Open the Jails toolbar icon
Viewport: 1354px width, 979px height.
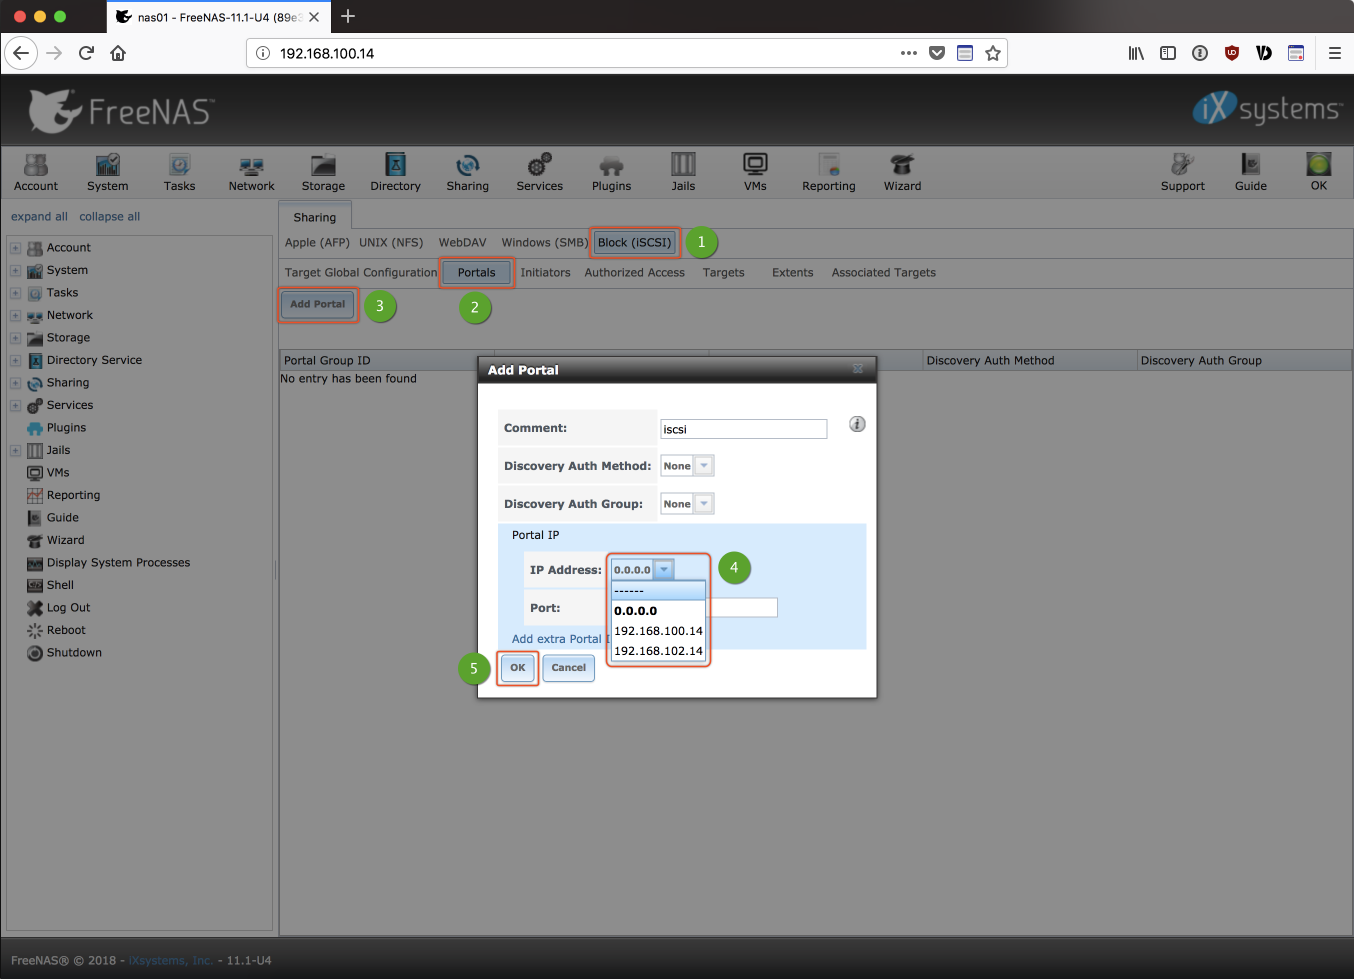[683, 171]
